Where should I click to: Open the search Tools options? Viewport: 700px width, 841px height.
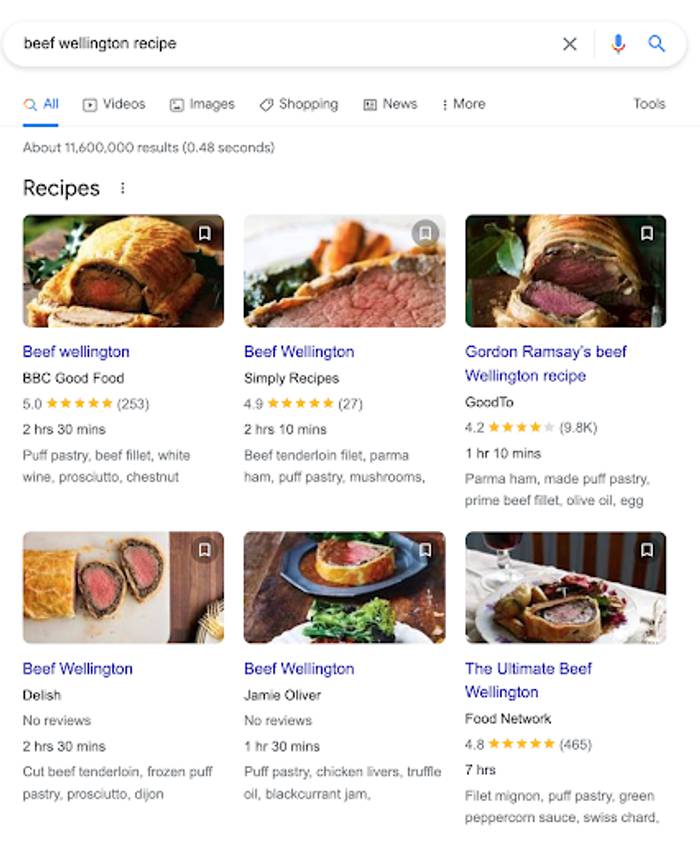[649, 104]
